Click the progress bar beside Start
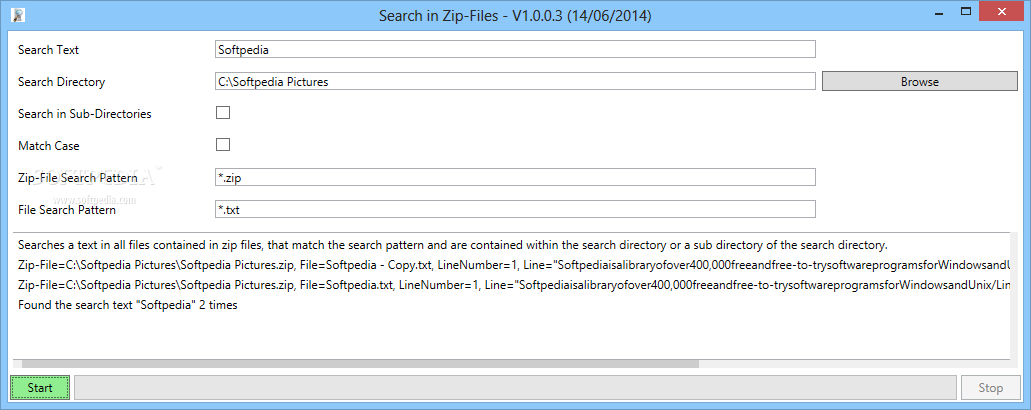 tap(516, 388)
